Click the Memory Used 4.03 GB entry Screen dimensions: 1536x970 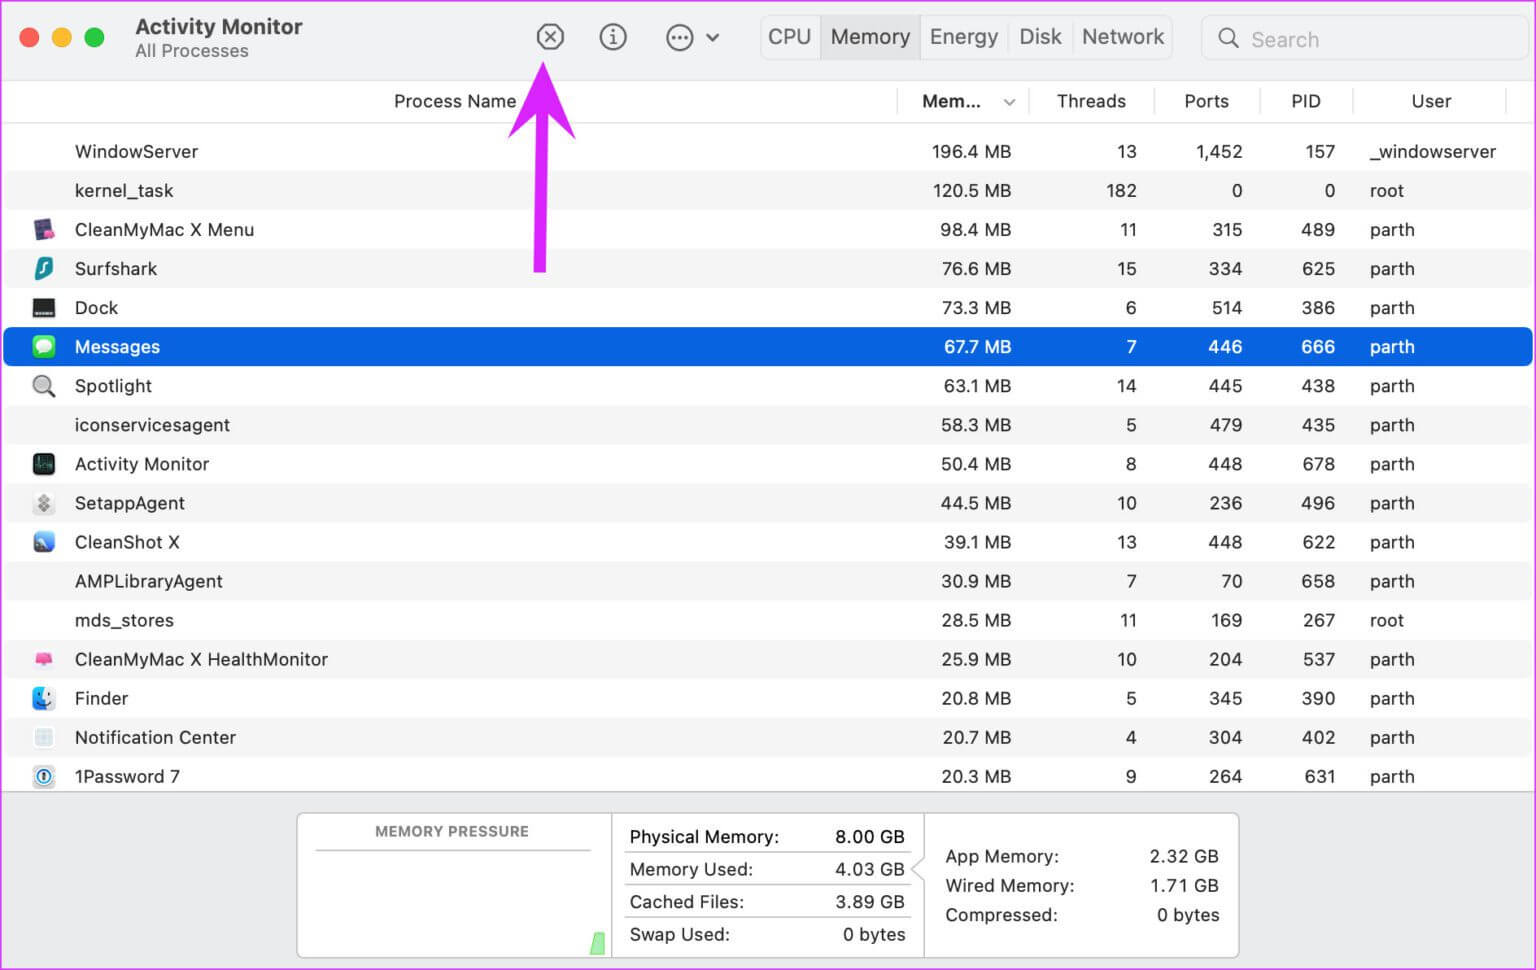[767, 870]
